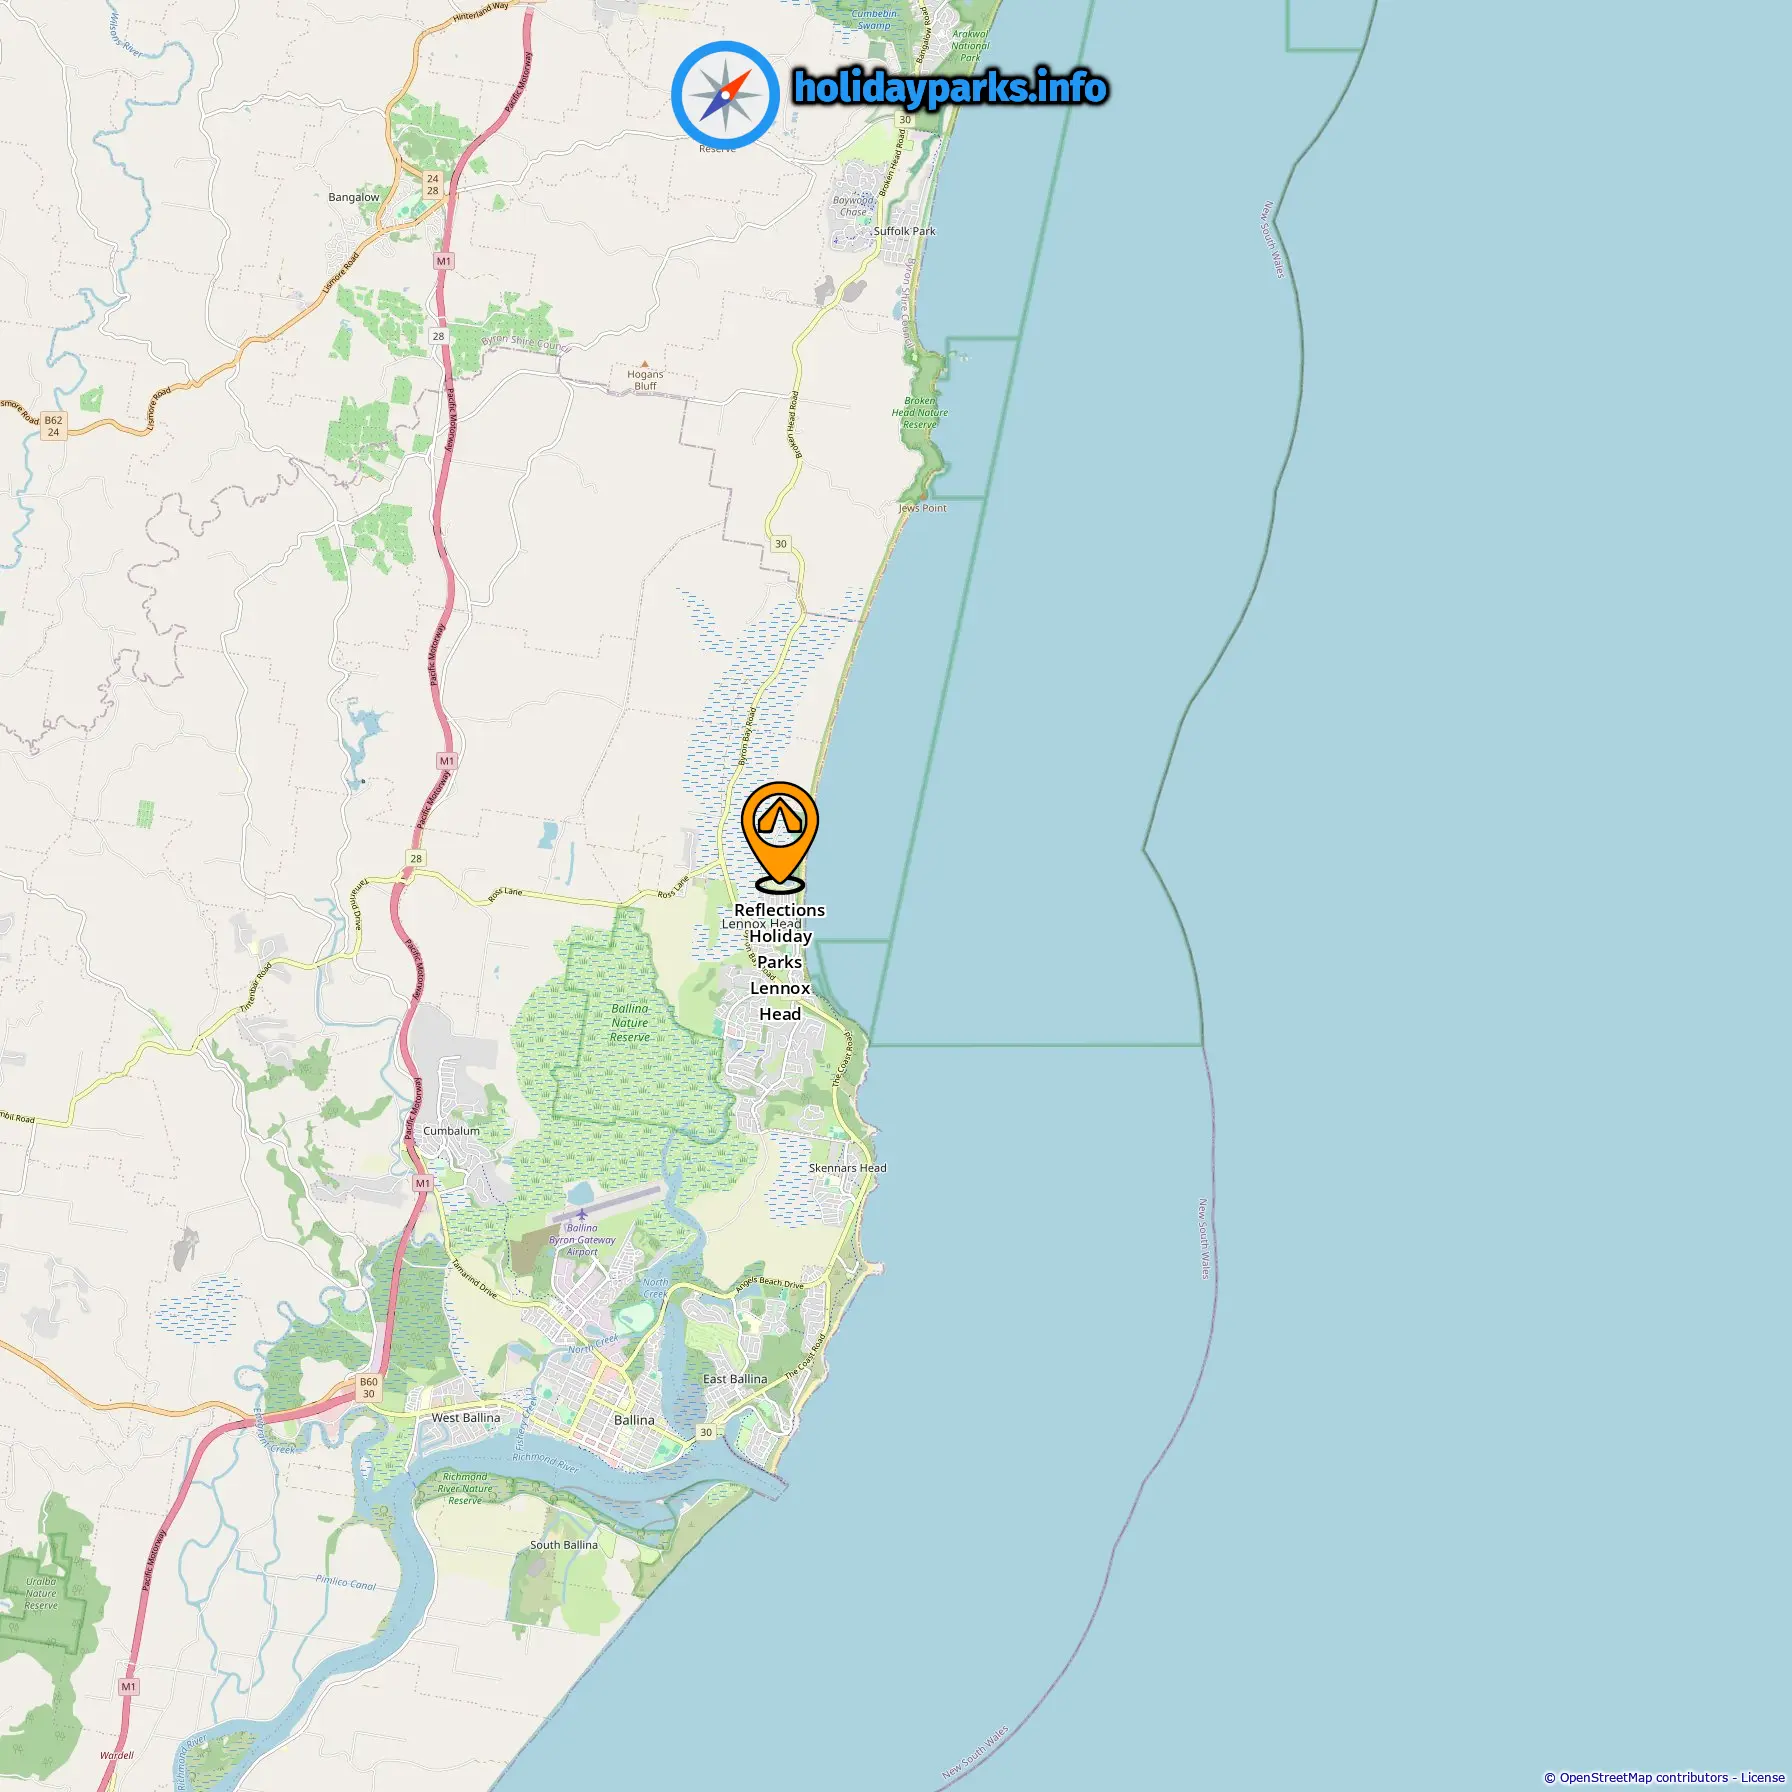Click the Skennars Head place label
This screenshot has height=1792, width=1792.
pyautogui.click(x=847, y=1168)
